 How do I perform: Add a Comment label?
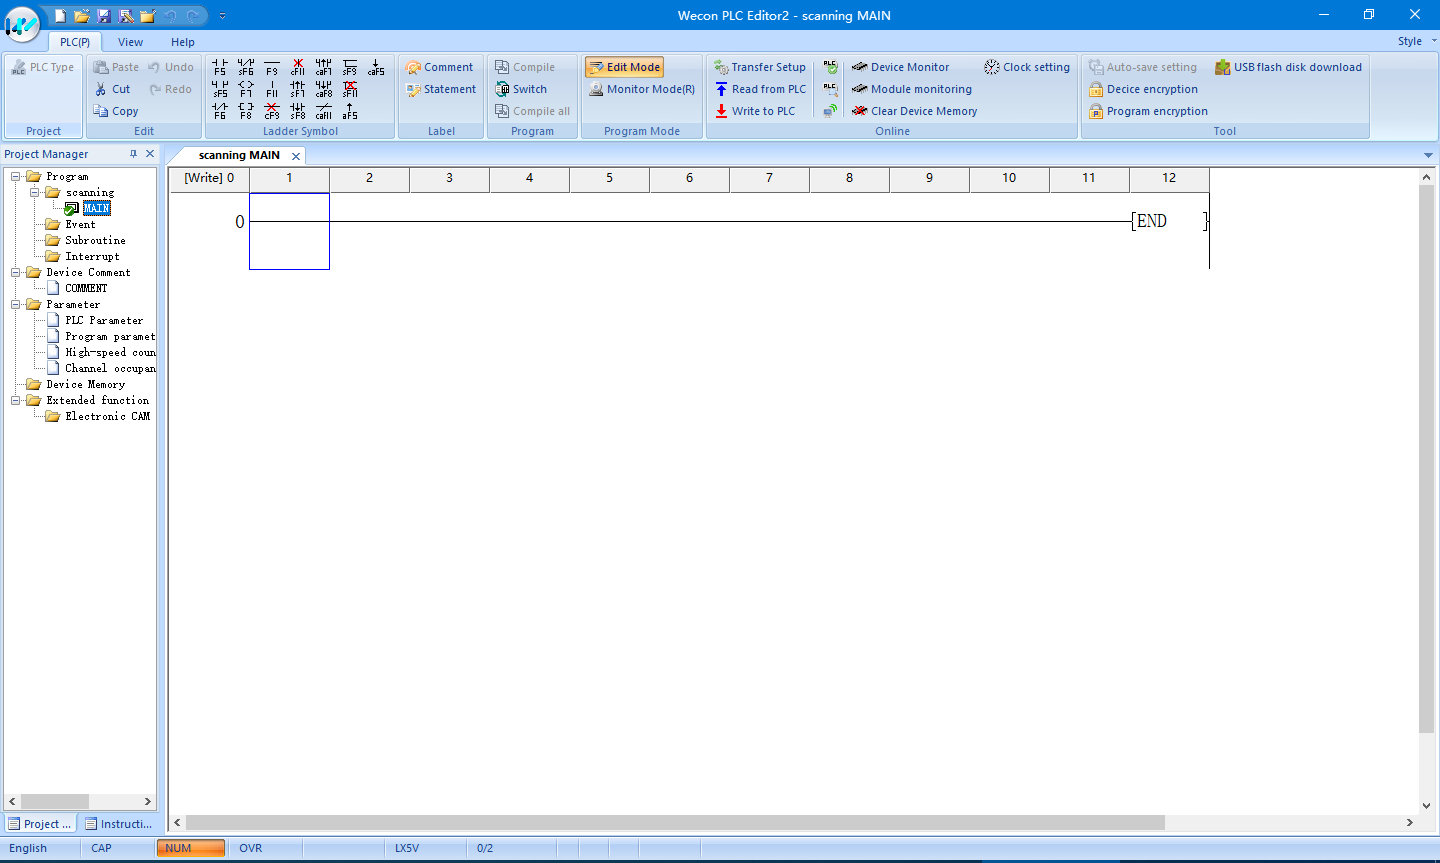(439, 67)
